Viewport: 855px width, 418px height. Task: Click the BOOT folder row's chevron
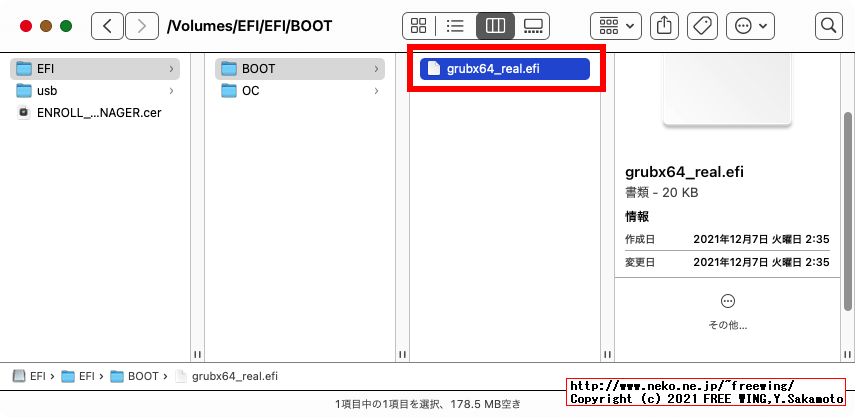click(x=376, y=69)
